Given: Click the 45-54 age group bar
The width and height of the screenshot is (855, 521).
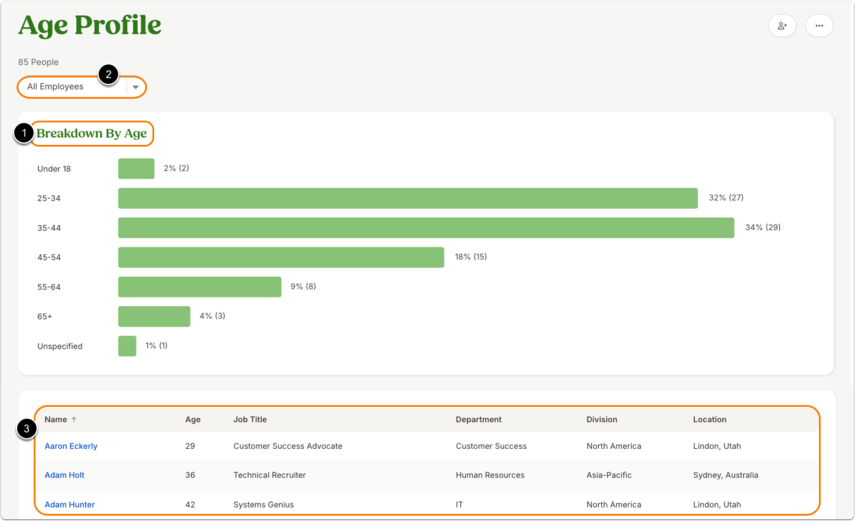Looking at the screenshot, I should tap(281, 257).
